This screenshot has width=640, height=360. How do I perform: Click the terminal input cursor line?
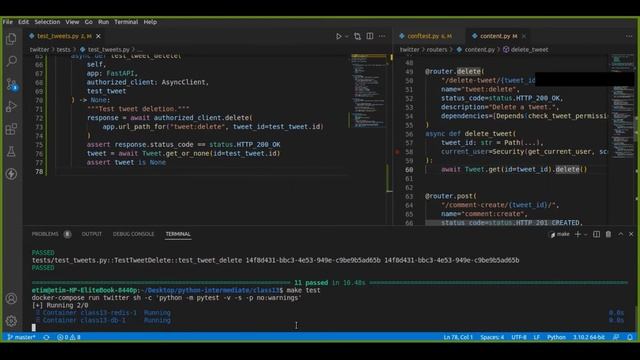[x=33, y=327]
